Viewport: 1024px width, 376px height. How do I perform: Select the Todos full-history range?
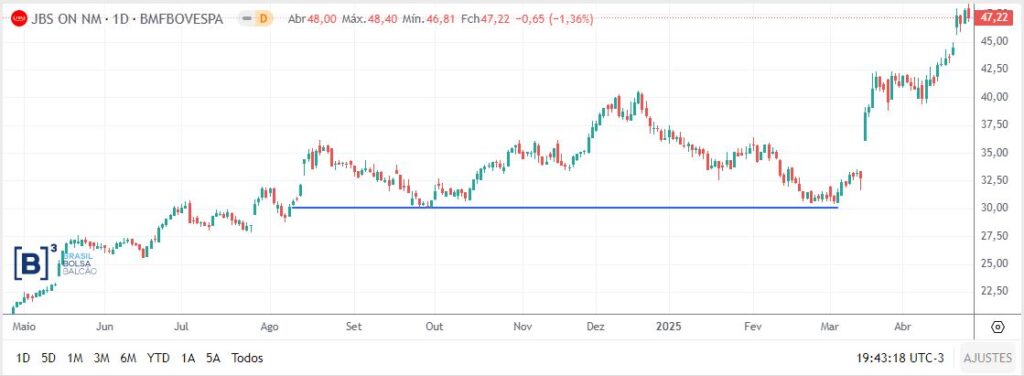point(248,358)
